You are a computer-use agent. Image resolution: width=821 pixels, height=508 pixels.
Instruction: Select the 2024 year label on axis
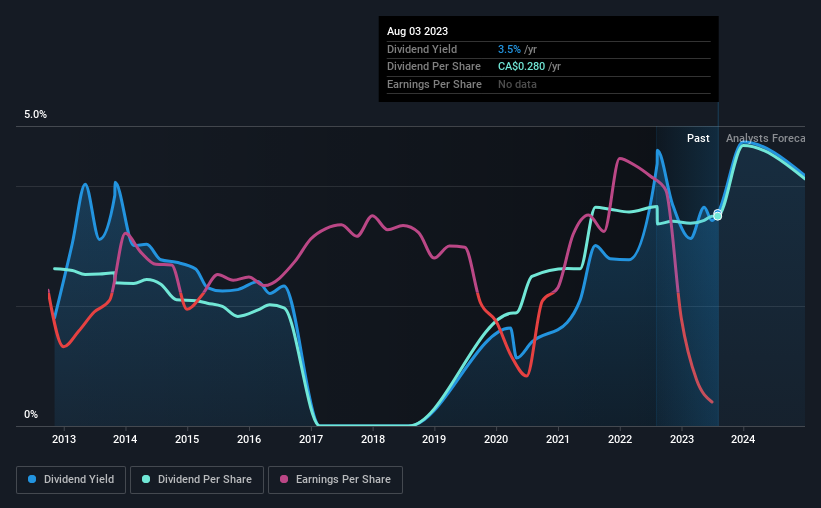click(743, 439)
